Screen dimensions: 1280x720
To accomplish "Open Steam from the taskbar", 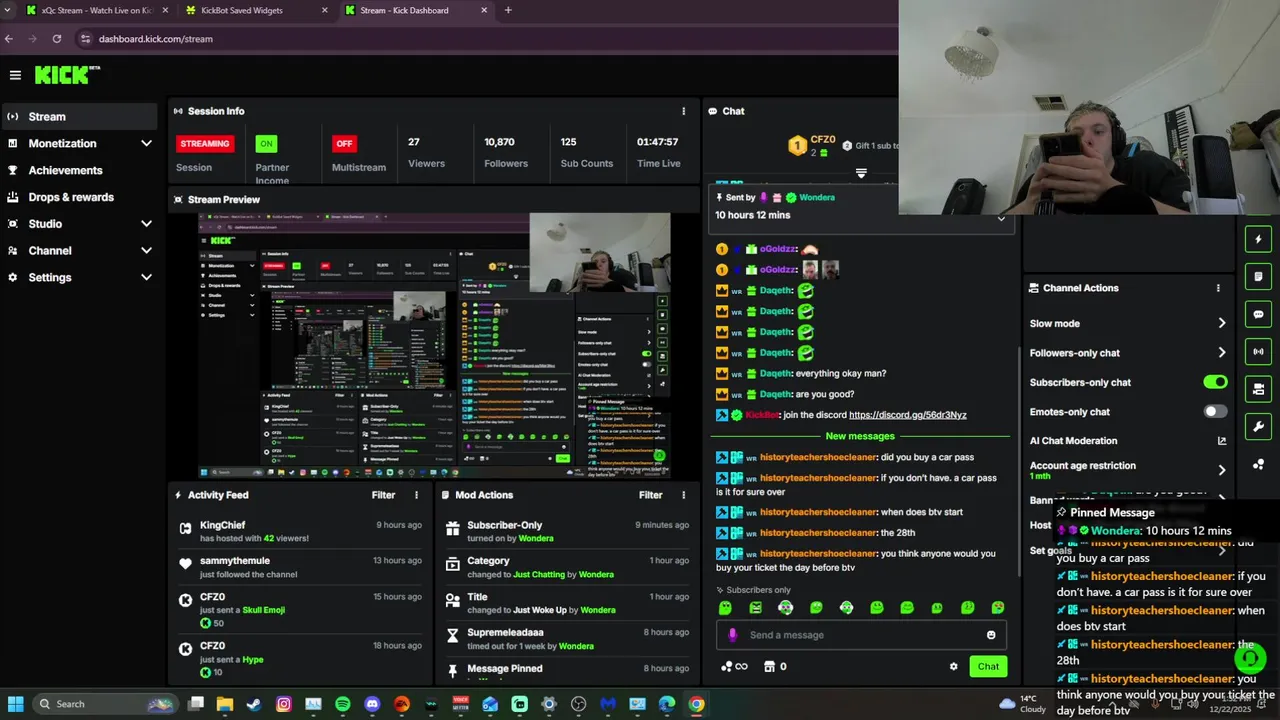I will [x=254, y=704].
